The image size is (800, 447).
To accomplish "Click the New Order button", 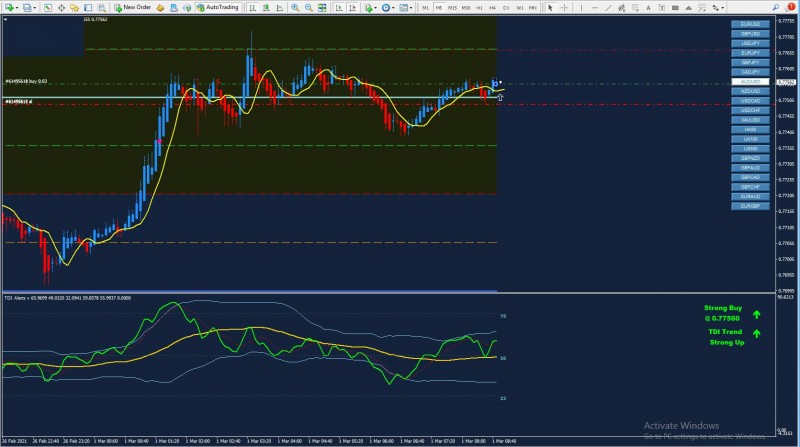I will point(133,7).
